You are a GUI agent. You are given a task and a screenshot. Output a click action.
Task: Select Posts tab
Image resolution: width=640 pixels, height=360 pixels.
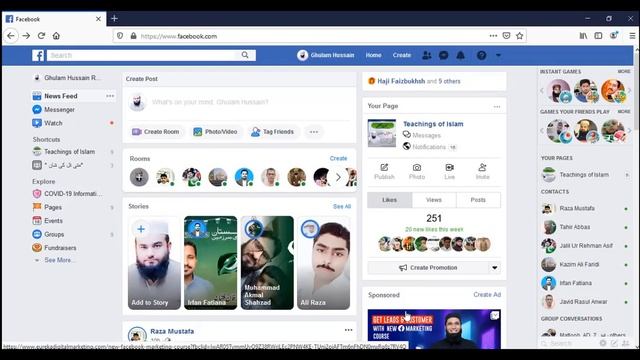pos(478,200)
